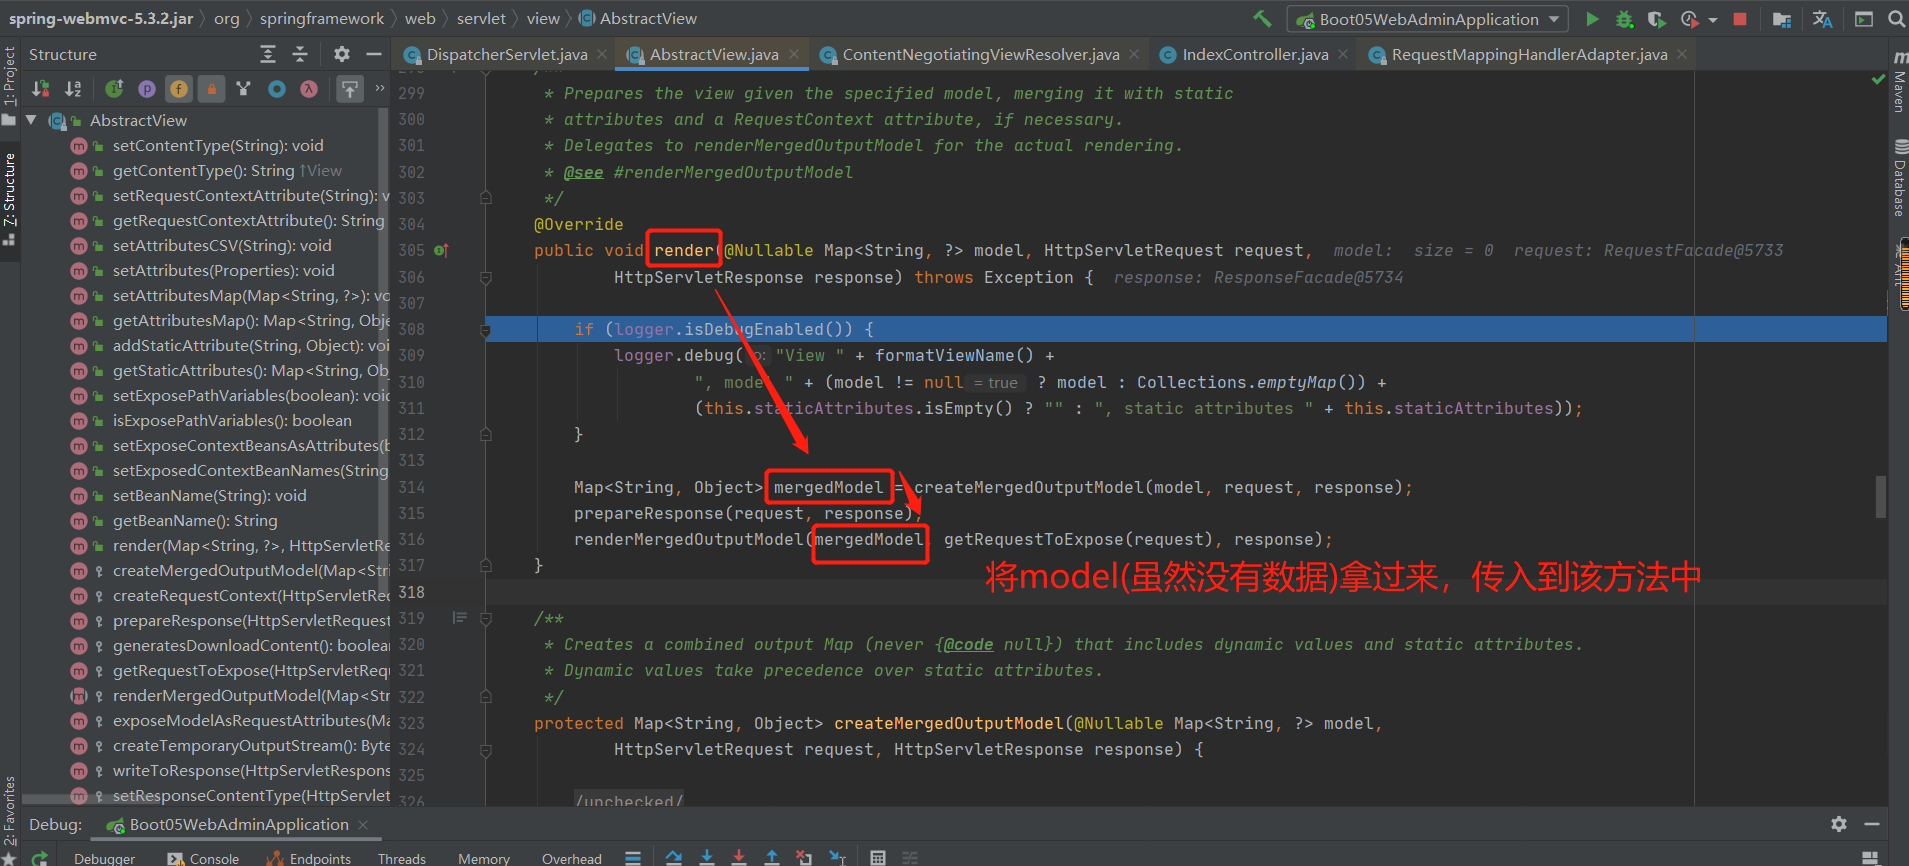
Task: Open Threads tab in Debug panel
Action: (402, 858)
